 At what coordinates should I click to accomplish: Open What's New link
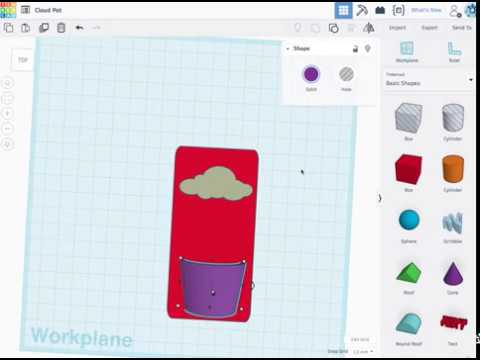[x=426, y=10]
